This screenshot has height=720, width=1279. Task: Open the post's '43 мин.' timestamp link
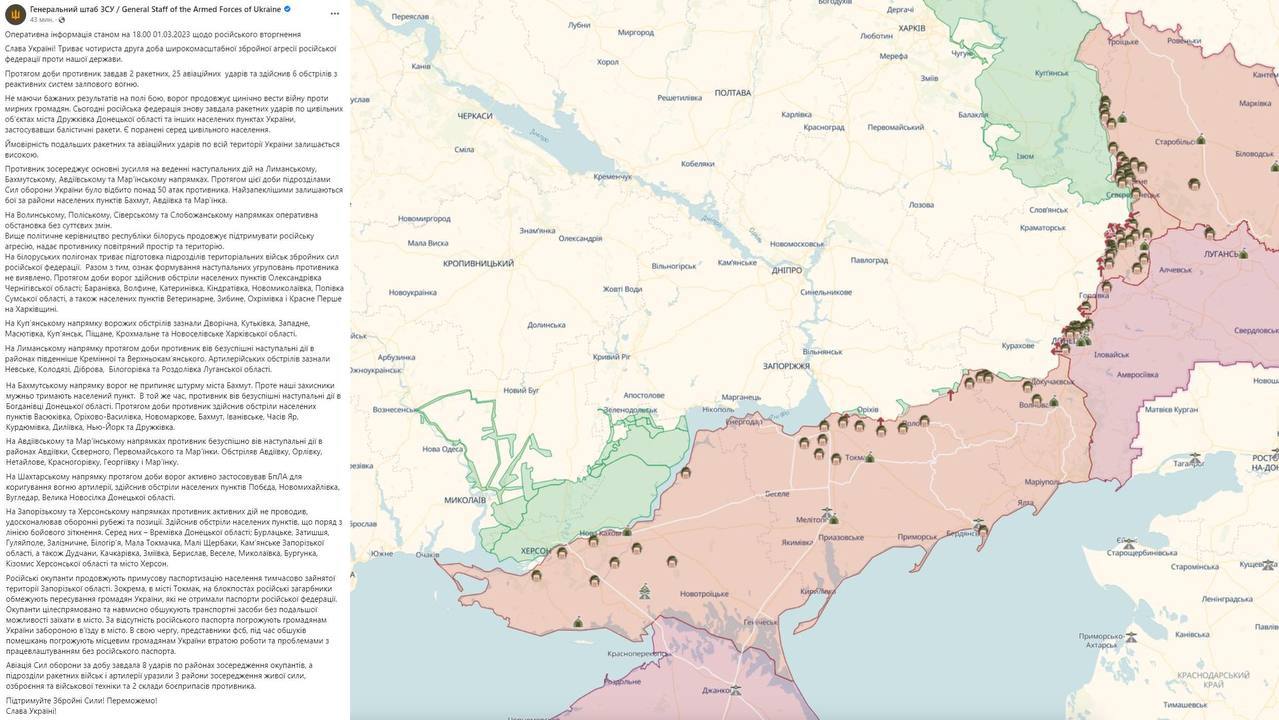click(x=41, y=20)
